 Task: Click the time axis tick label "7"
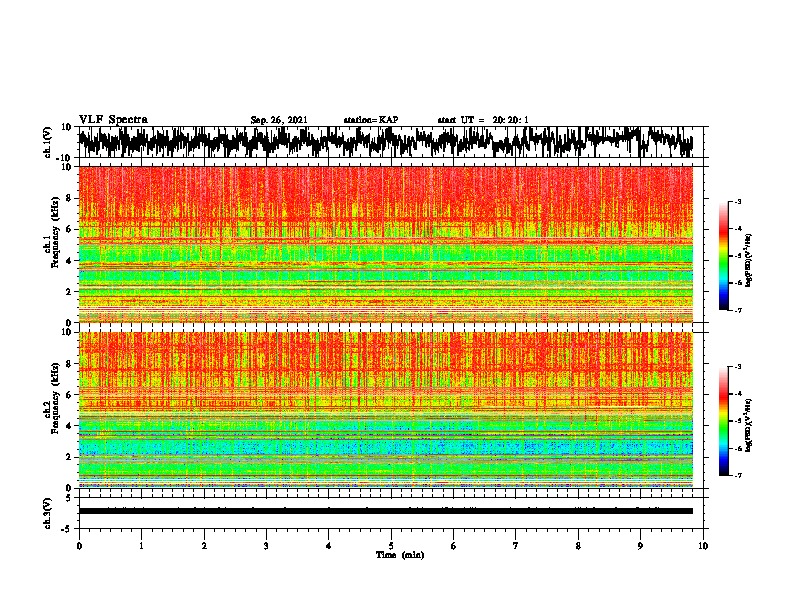point(516,546)
